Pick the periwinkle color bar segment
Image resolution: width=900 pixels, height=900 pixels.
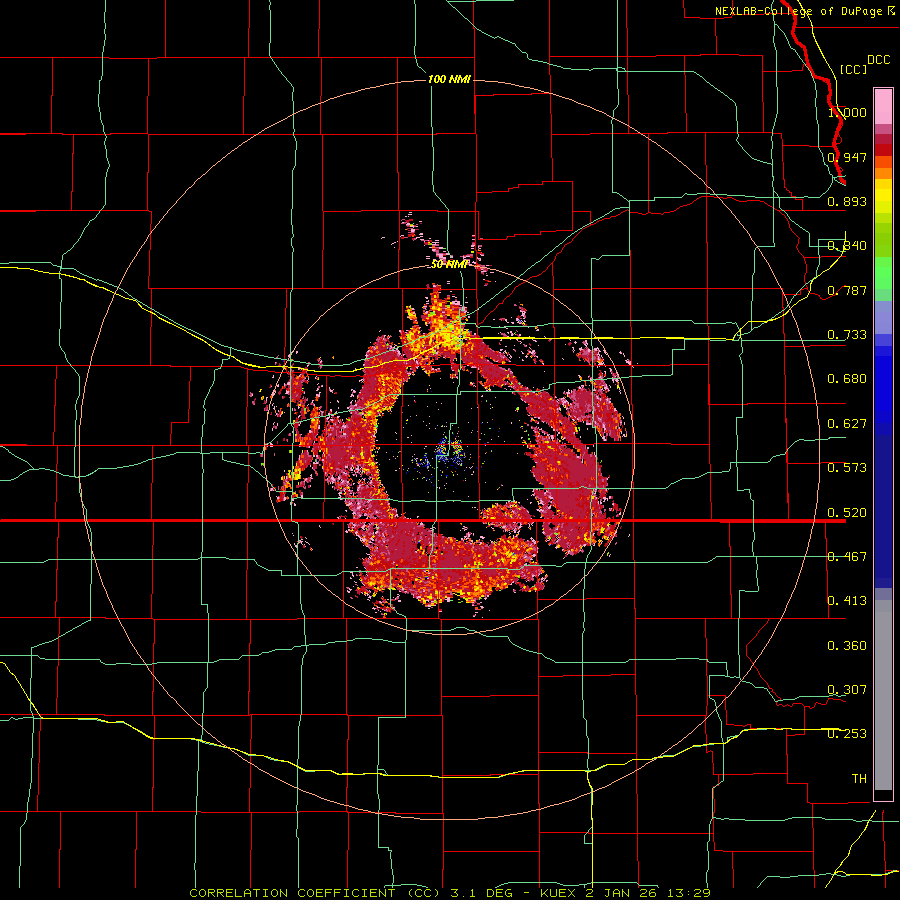(883, 318)
